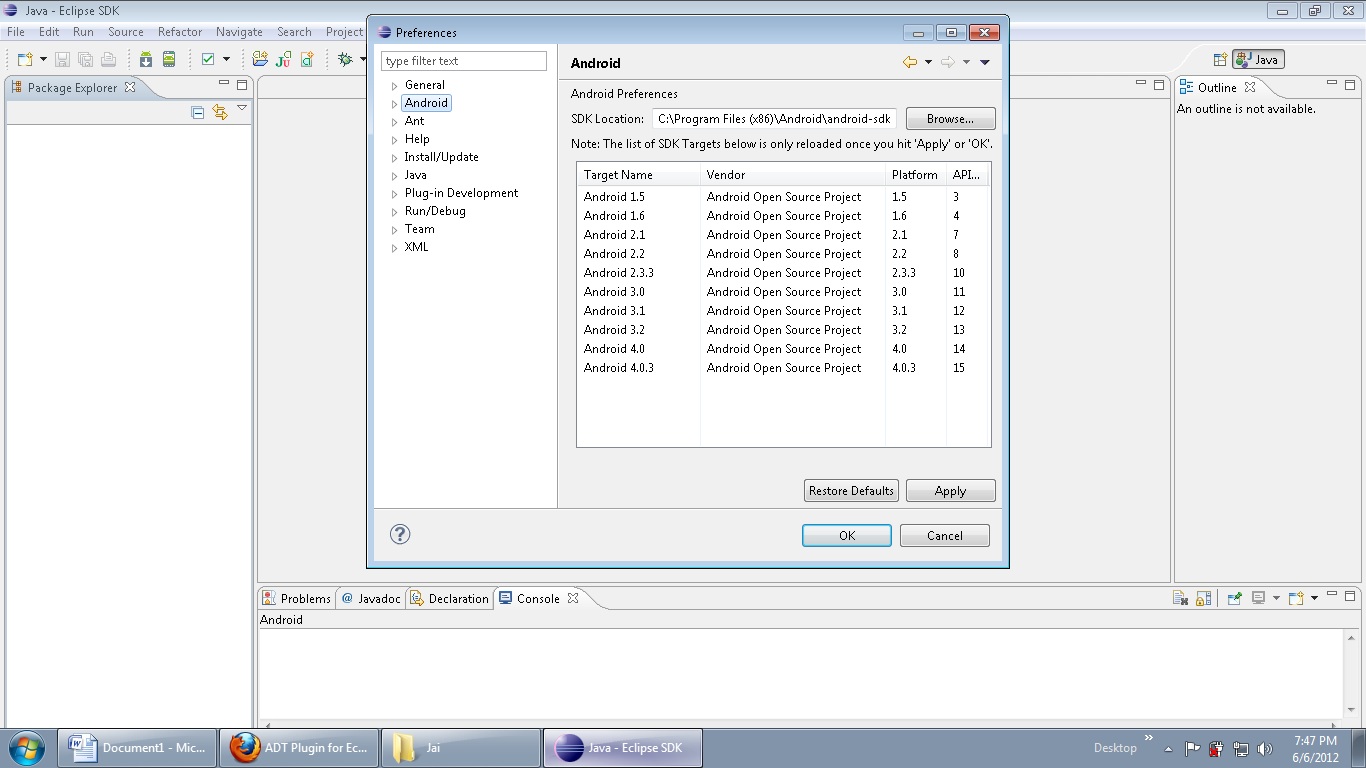Open the Source menu

tap(126, 32)
